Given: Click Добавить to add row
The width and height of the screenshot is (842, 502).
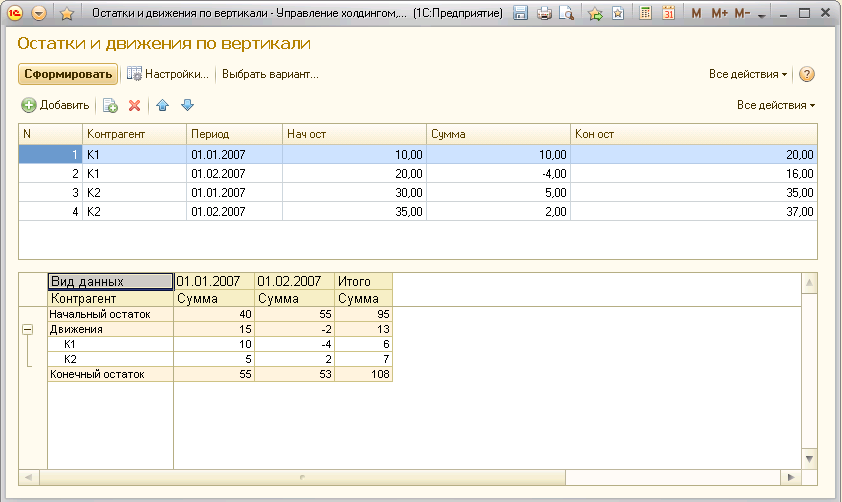Looking at the screenshot, I should [x=56, y=105].
